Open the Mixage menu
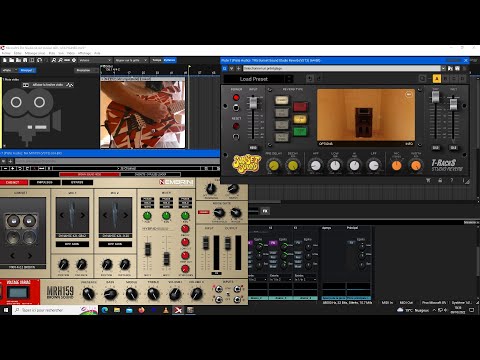The width and height of the screenshot is (480, 360). (x=35, y=53)
